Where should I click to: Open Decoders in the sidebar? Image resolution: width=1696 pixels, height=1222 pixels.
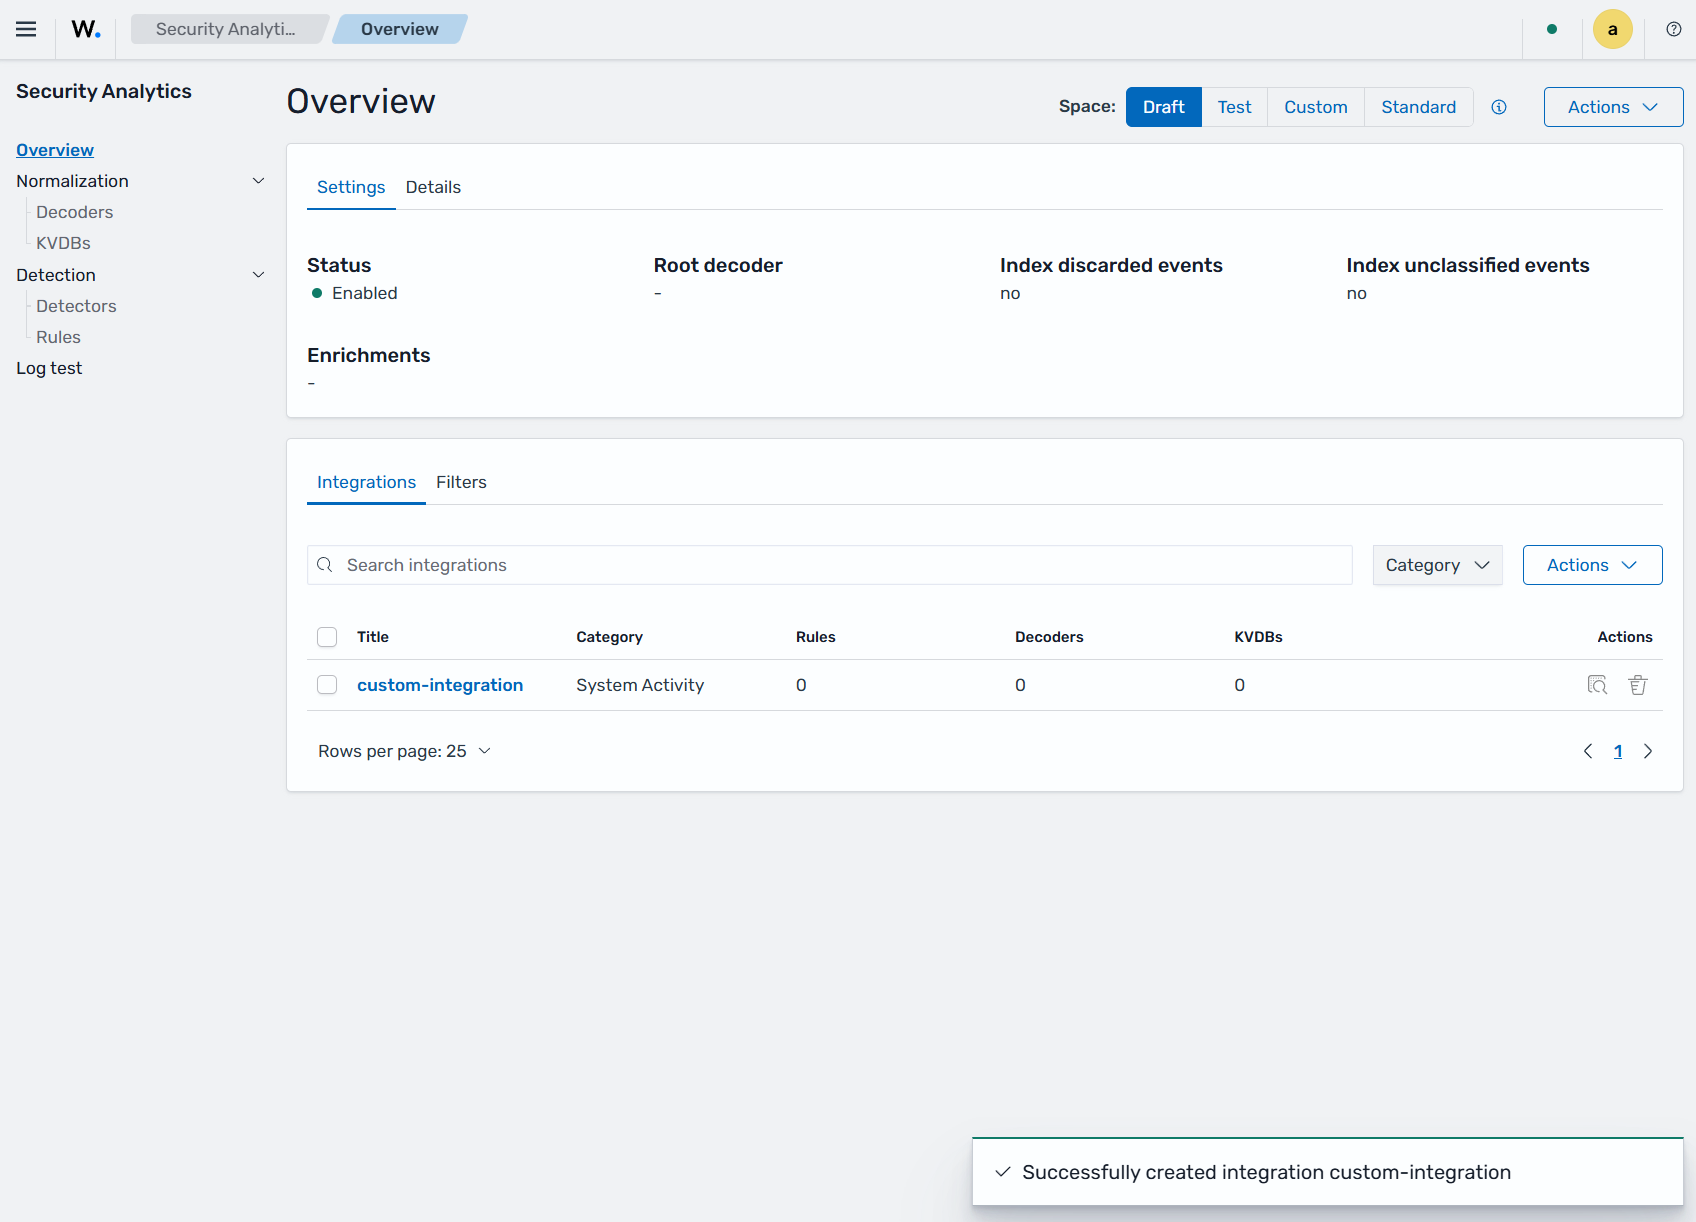[x=75, y=212]
